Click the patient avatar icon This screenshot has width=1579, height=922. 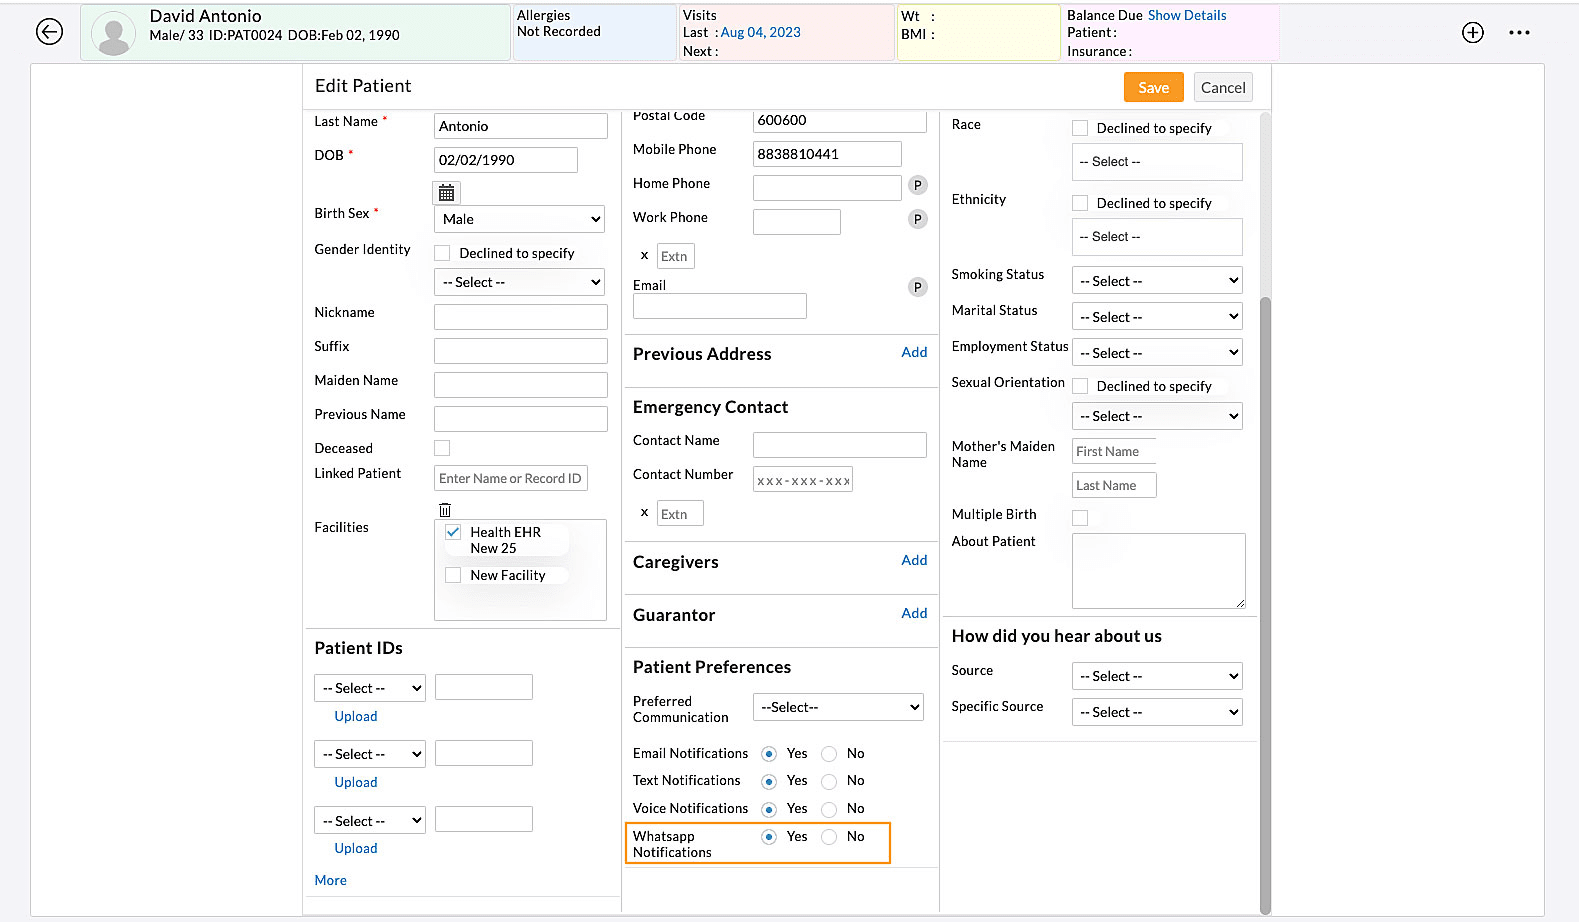click(x=114, y=33)
